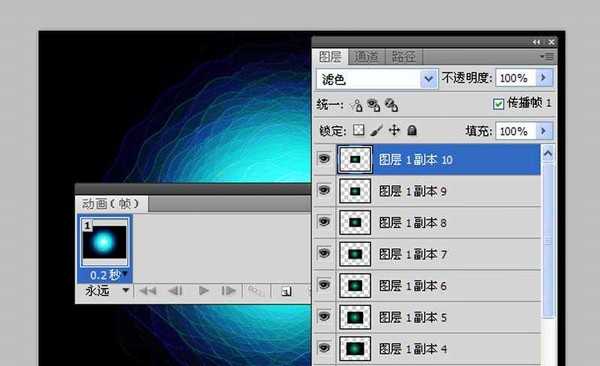Switch to the 路径 tab

[404, 57]
